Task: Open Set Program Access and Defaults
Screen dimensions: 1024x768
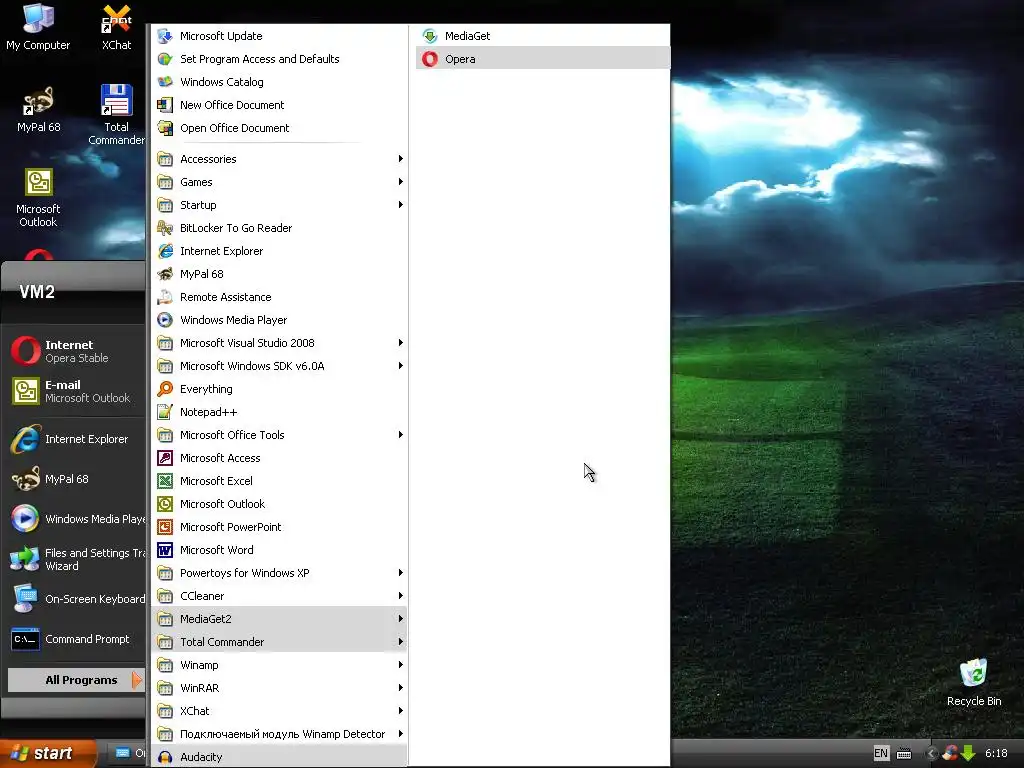Action: [279, 59]
